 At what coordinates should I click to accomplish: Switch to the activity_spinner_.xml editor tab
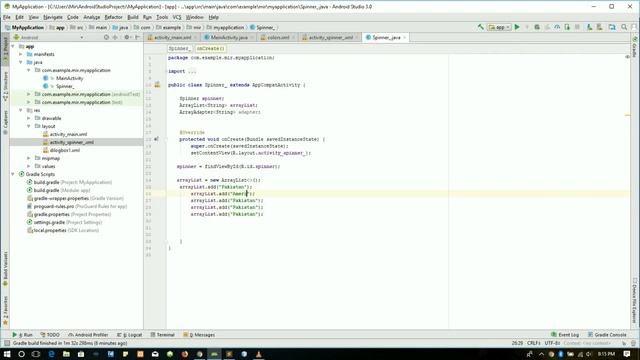coord(331,38)
